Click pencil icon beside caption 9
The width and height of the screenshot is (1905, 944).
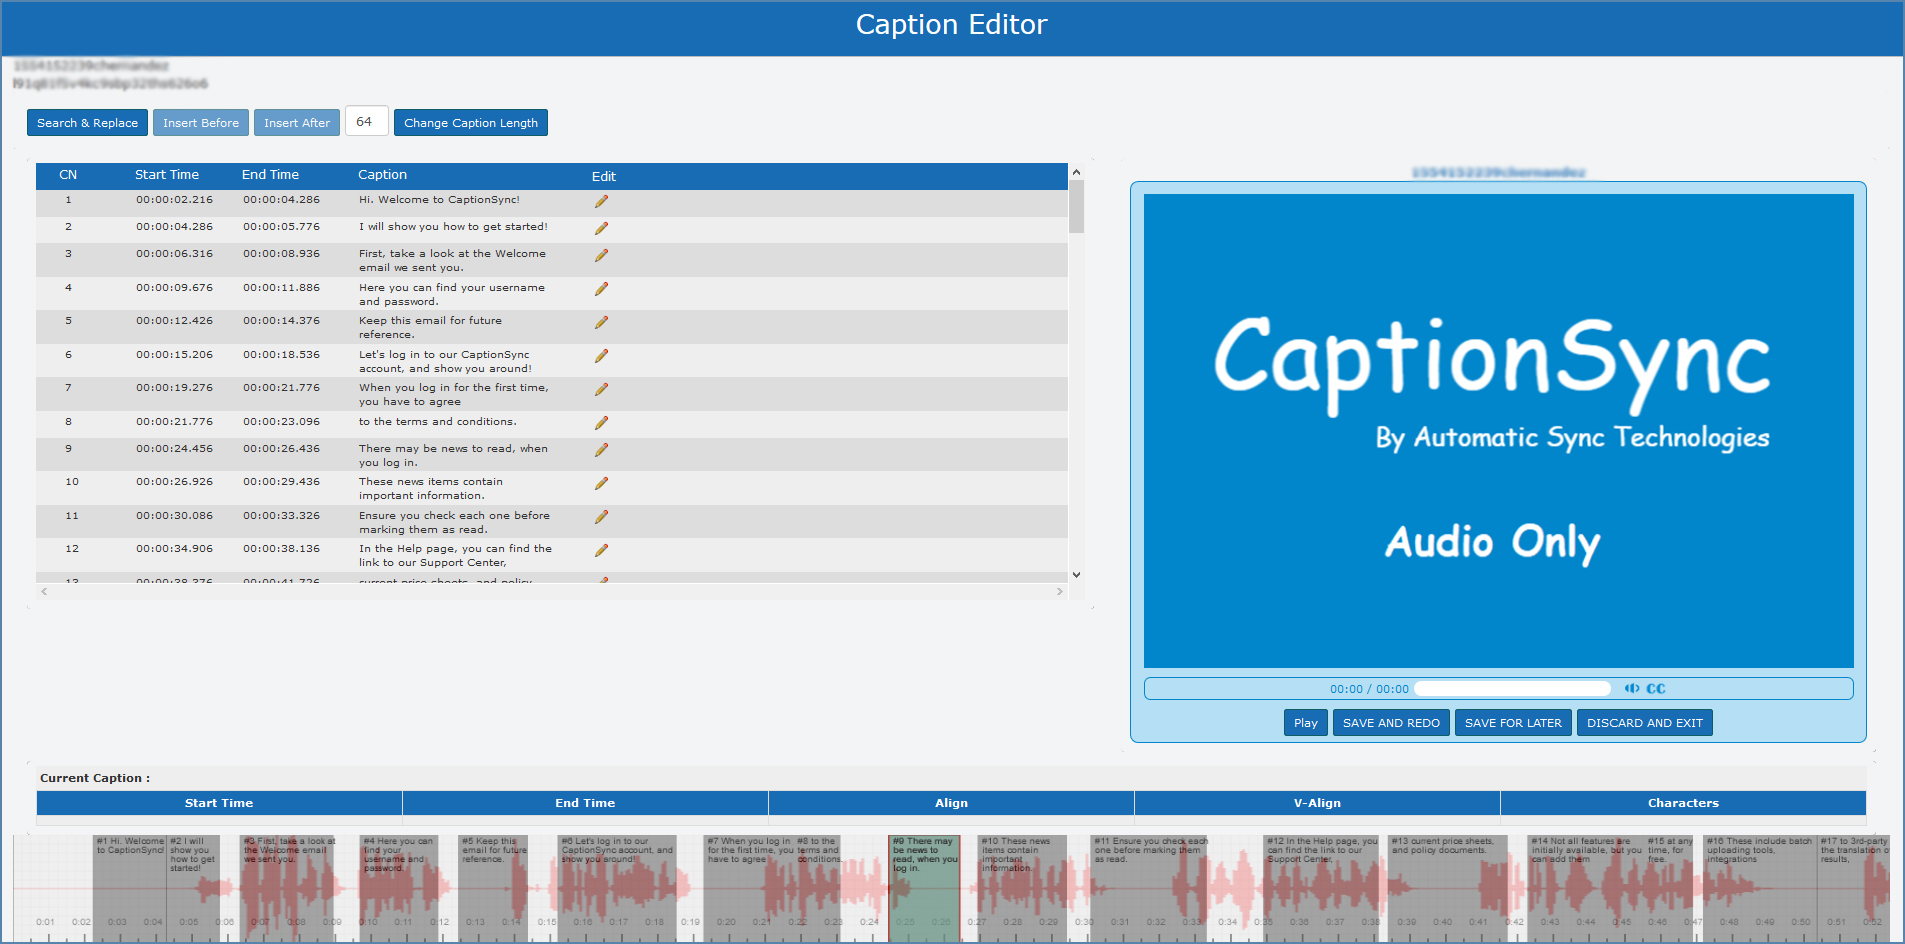(x=601, y=450)
